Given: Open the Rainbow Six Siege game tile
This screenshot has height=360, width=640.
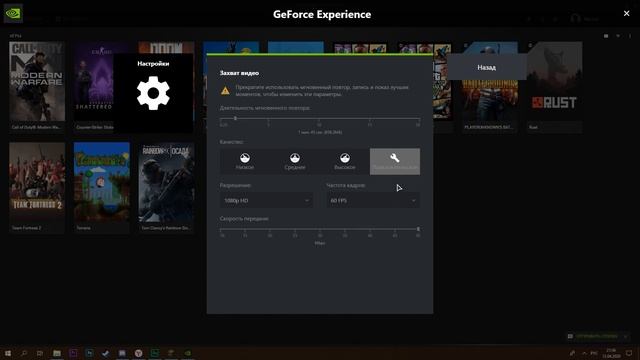Looking at the screenshot, I should click(166, 187).
